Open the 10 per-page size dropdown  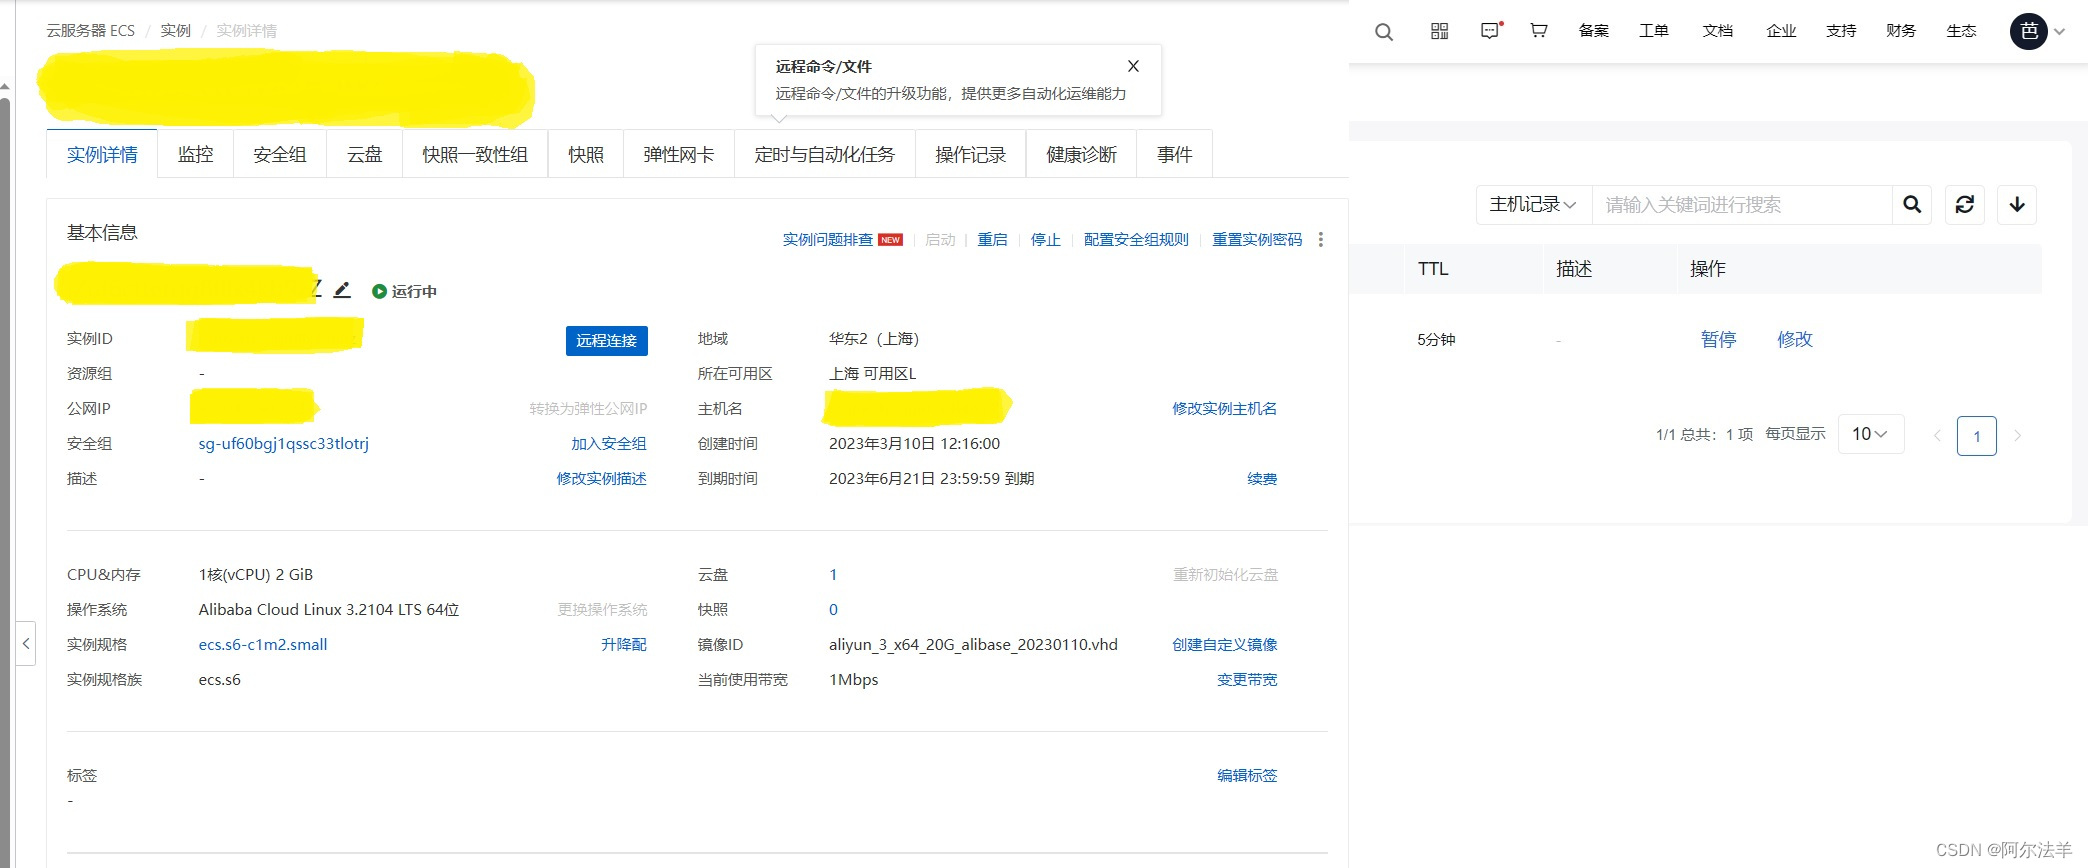click(1870, 434)
